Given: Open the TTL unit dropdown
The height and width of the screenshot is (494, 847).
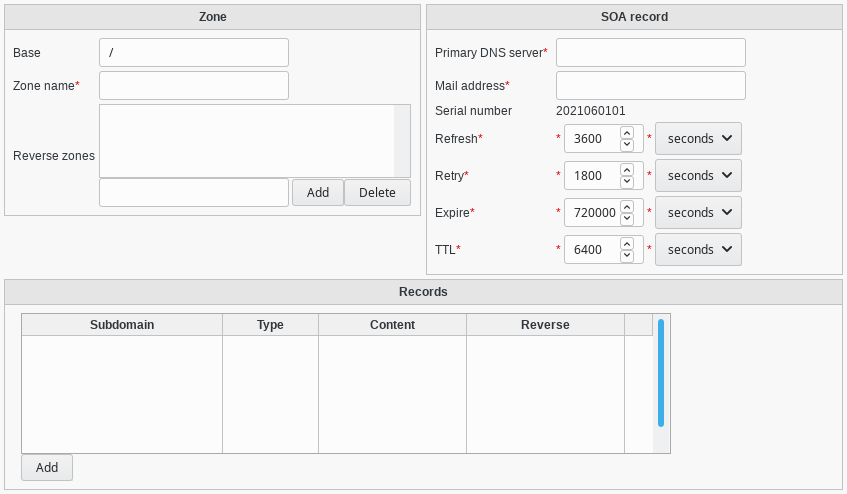Looking at the screenshot, I should (x=698, y=249).
